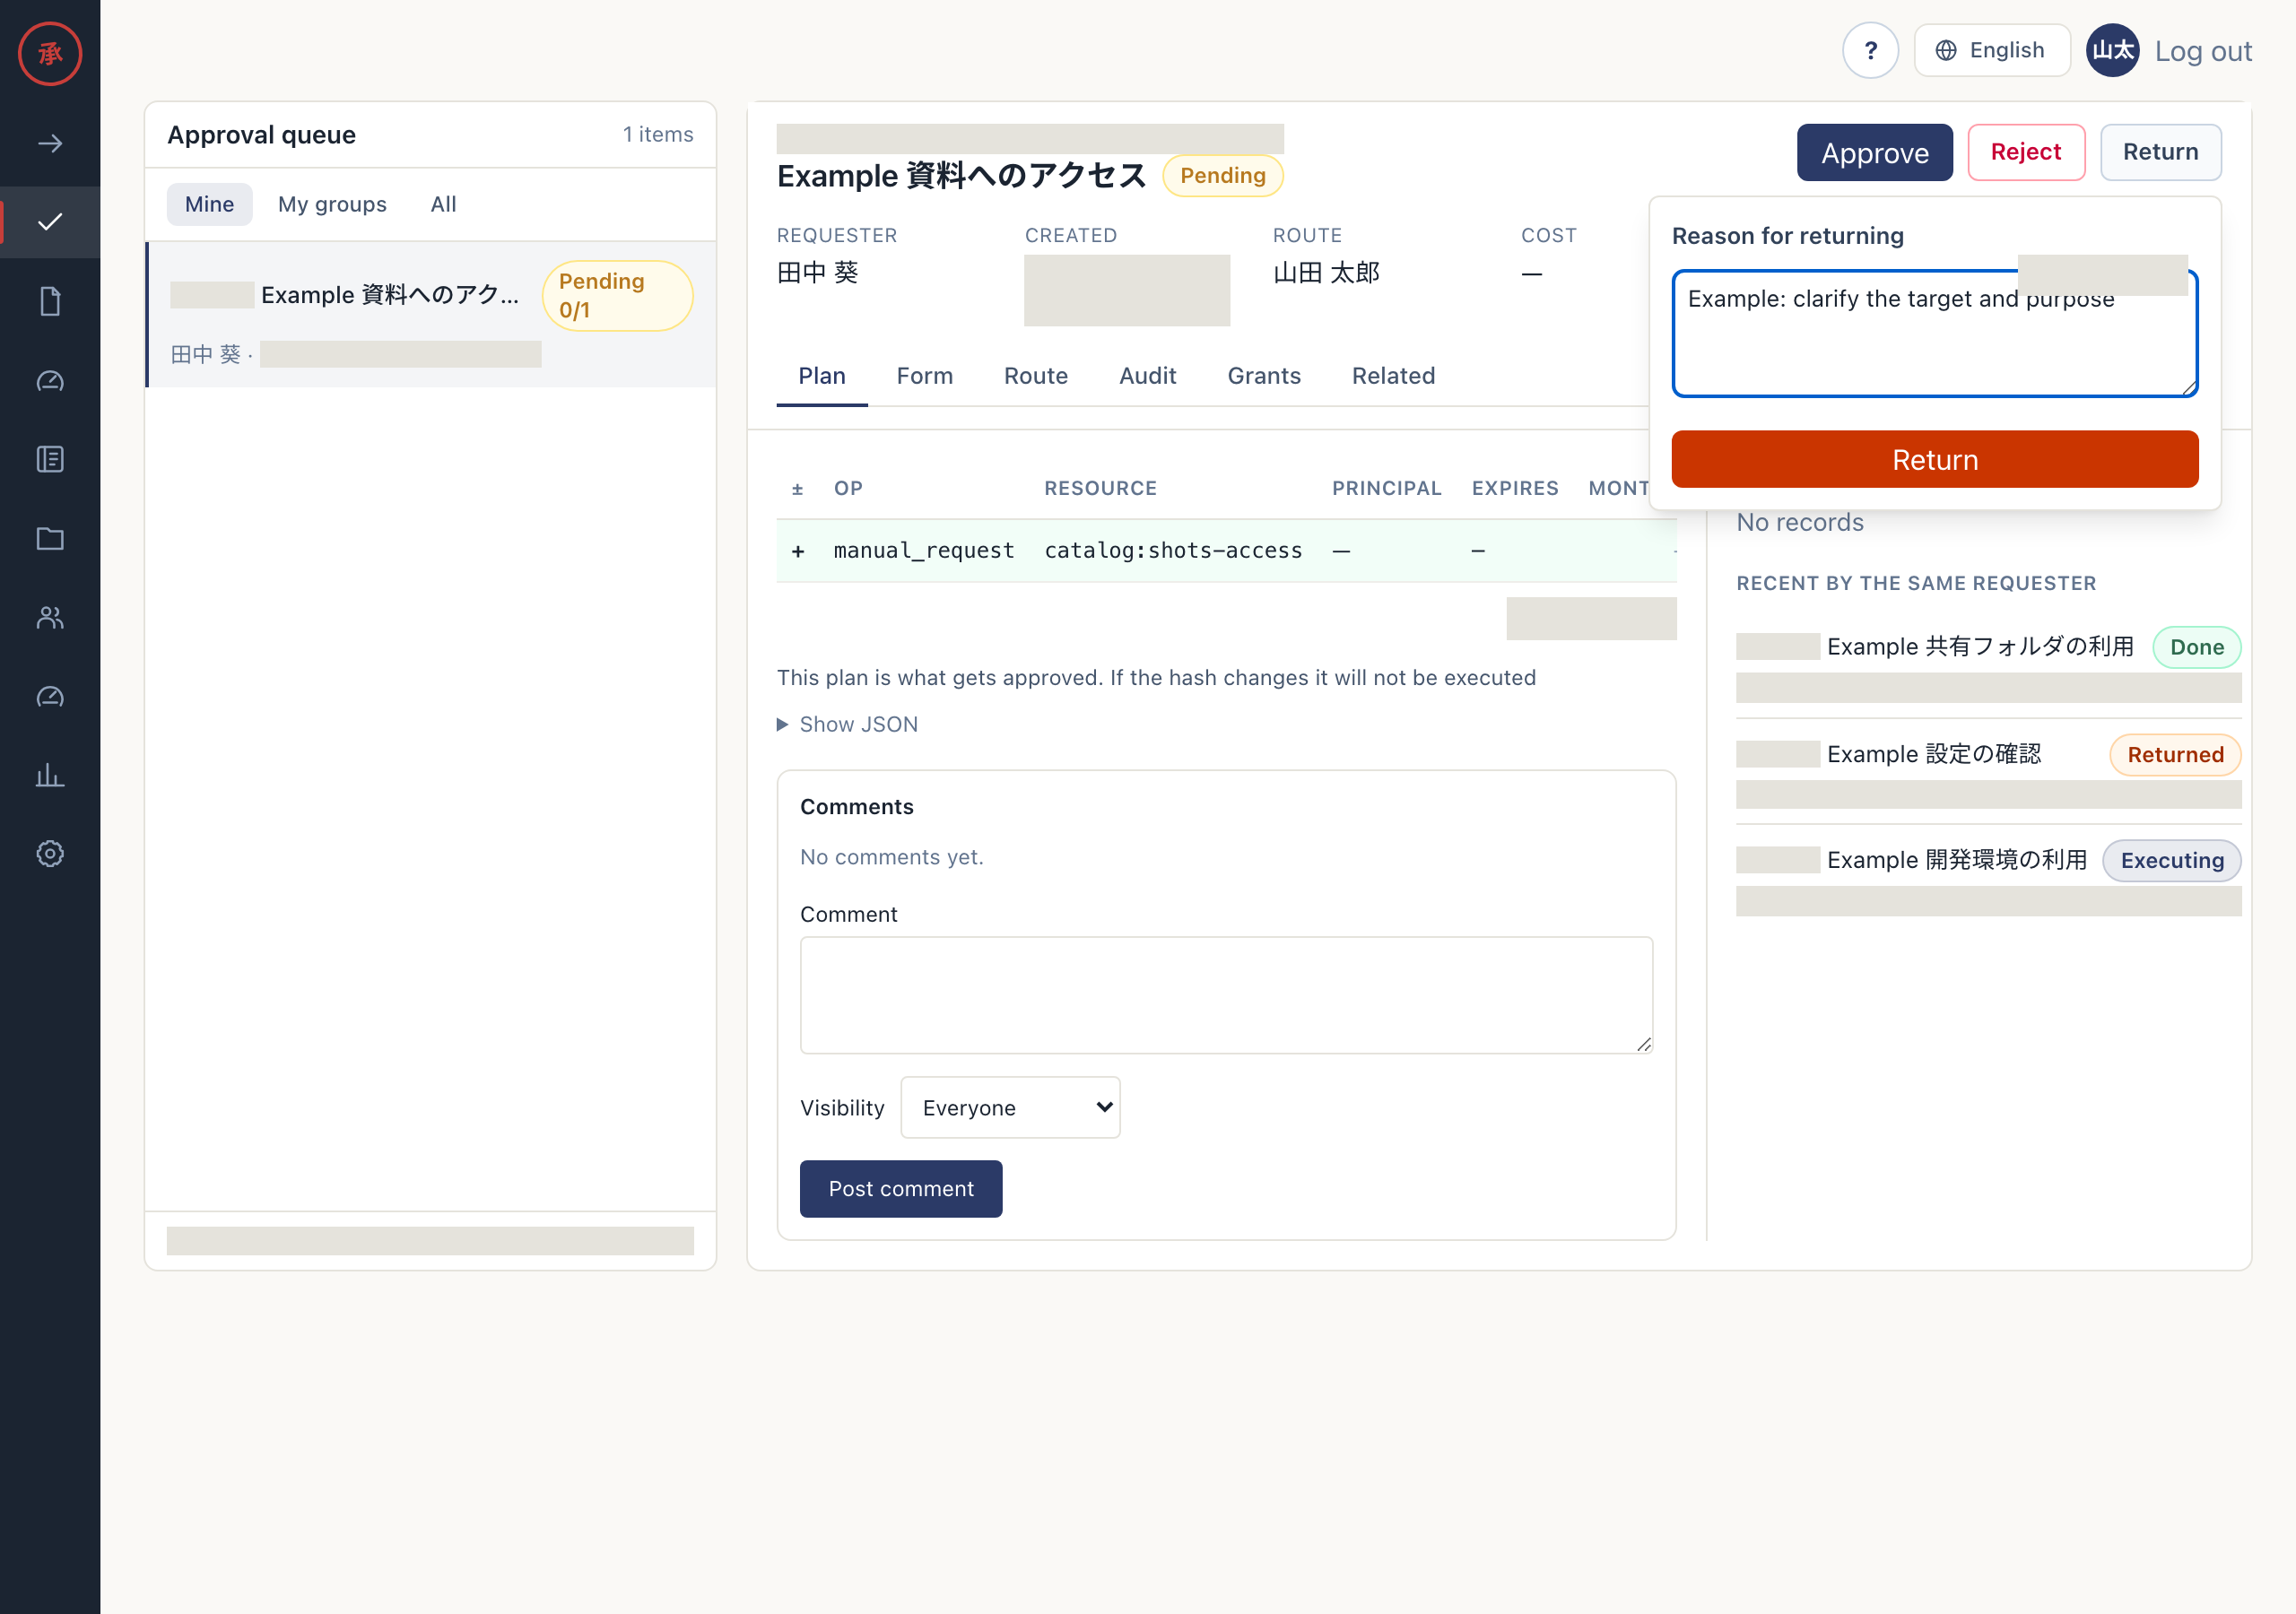The width and height of the screenshot is (2296, 1614).
Task: Switch to the Related tab
Action: (1393, 376)
